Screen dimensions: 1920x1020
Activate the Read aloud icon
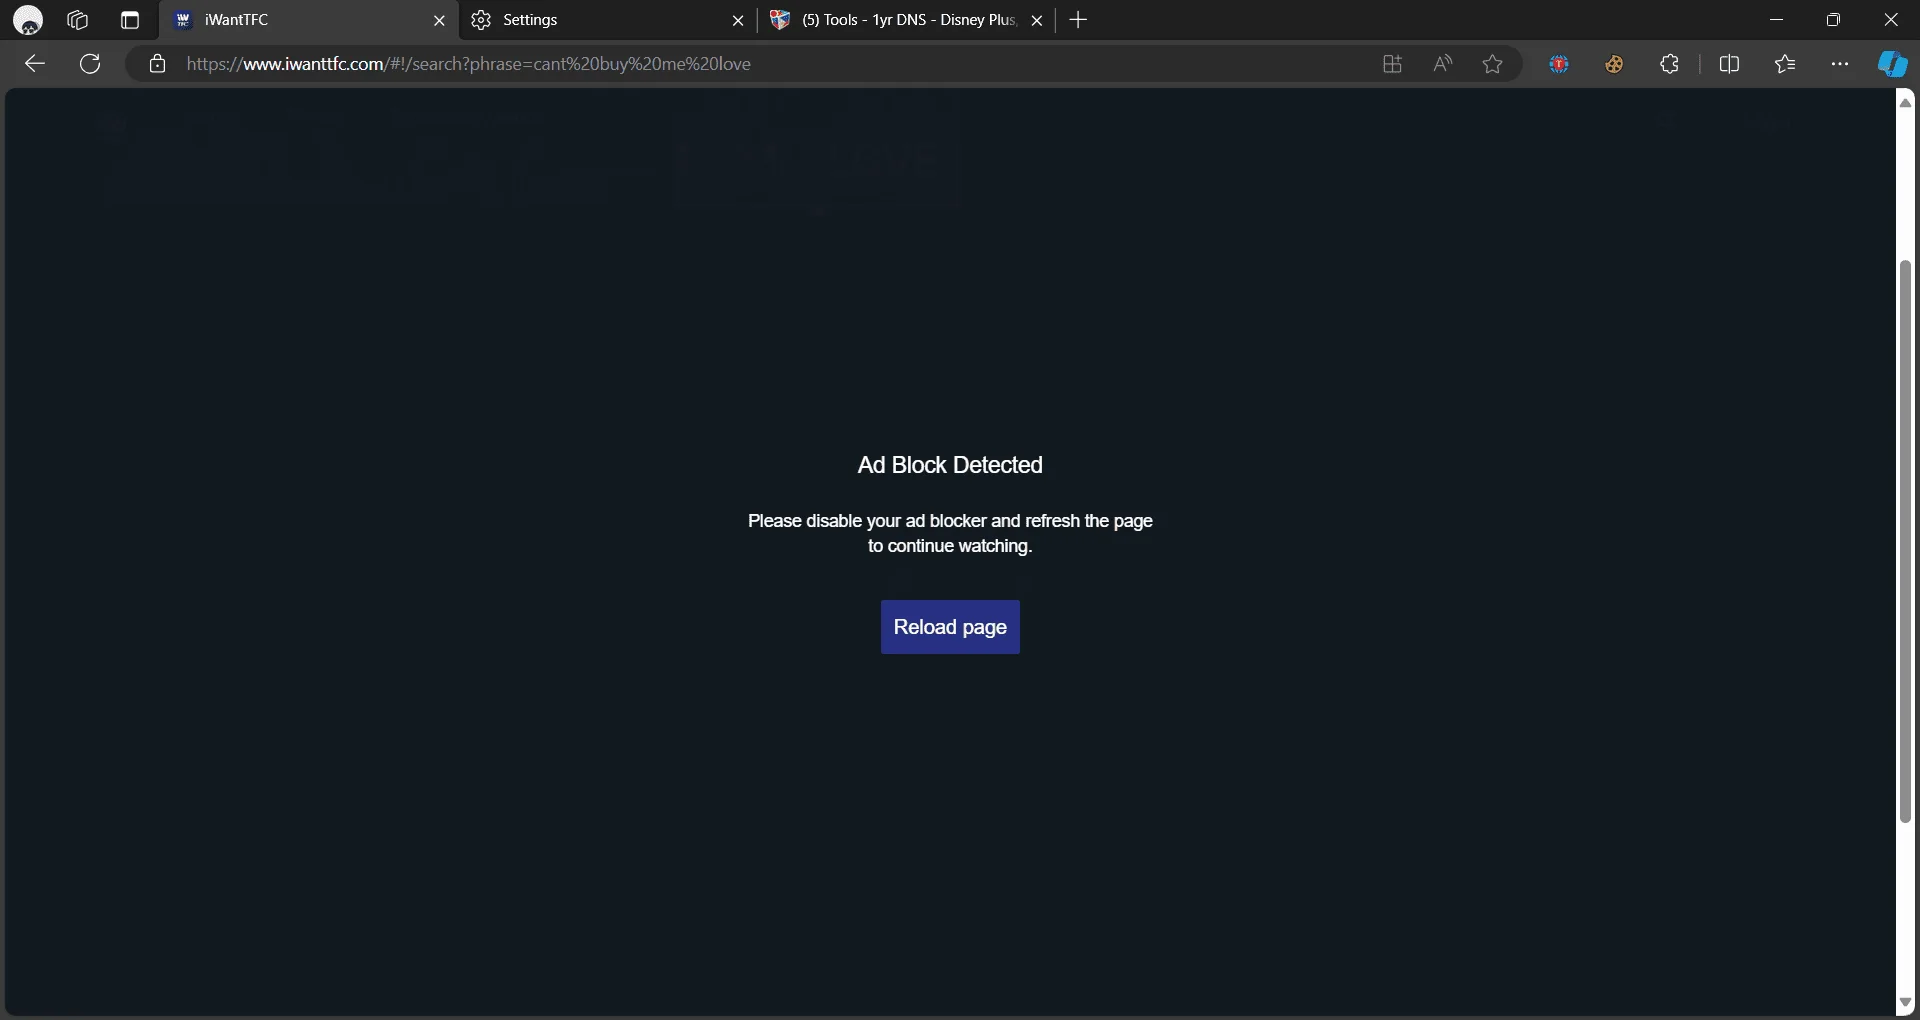point(1442,64)
